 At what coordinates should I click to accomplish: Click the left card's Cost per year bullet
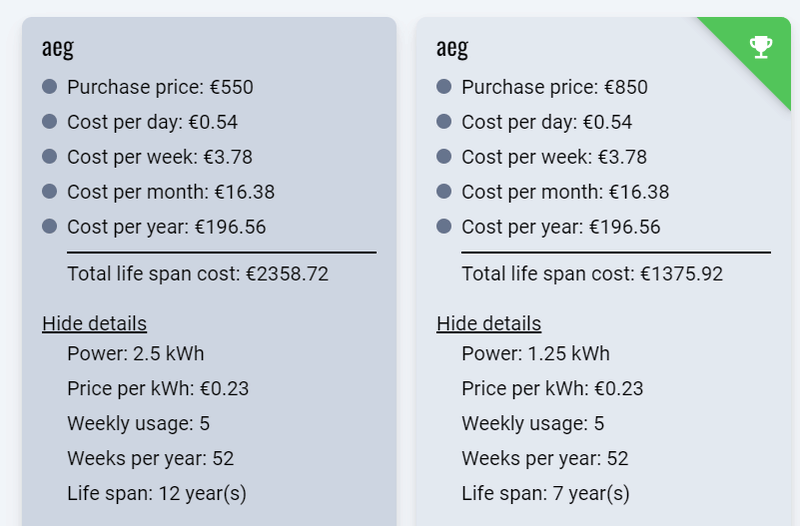coord(49,227)
